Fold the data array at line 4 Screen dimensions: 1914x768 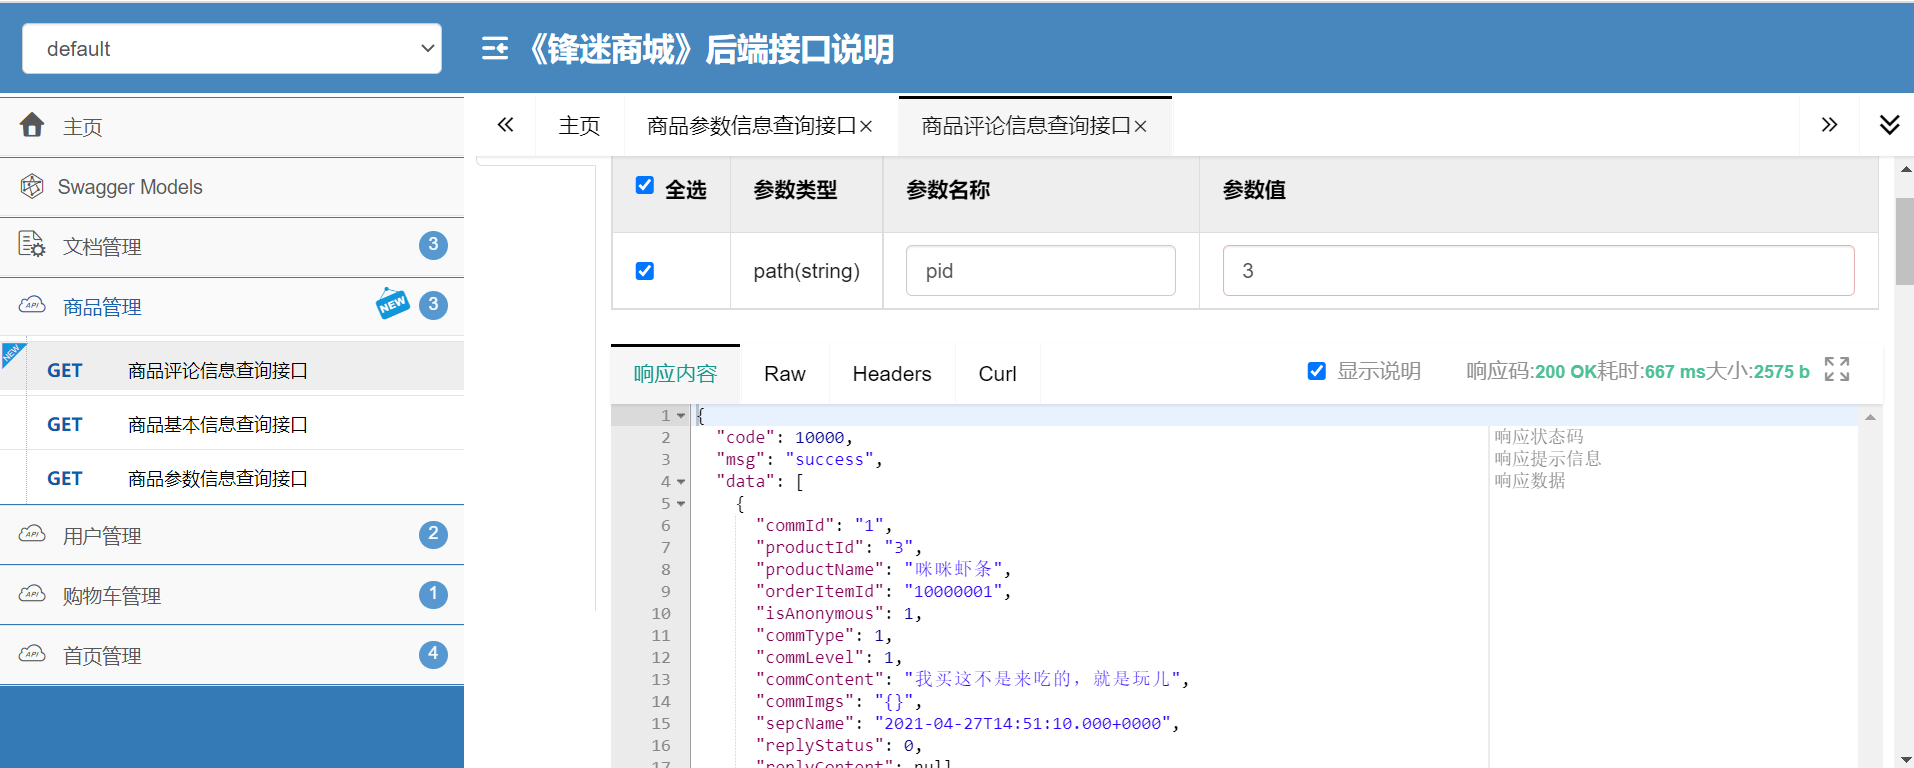[681, 482]
